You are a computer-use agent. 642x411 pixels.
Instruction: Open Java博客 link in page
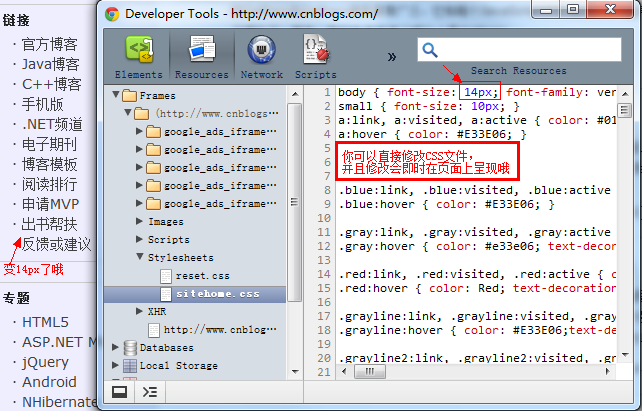click(x=50, y=65)
